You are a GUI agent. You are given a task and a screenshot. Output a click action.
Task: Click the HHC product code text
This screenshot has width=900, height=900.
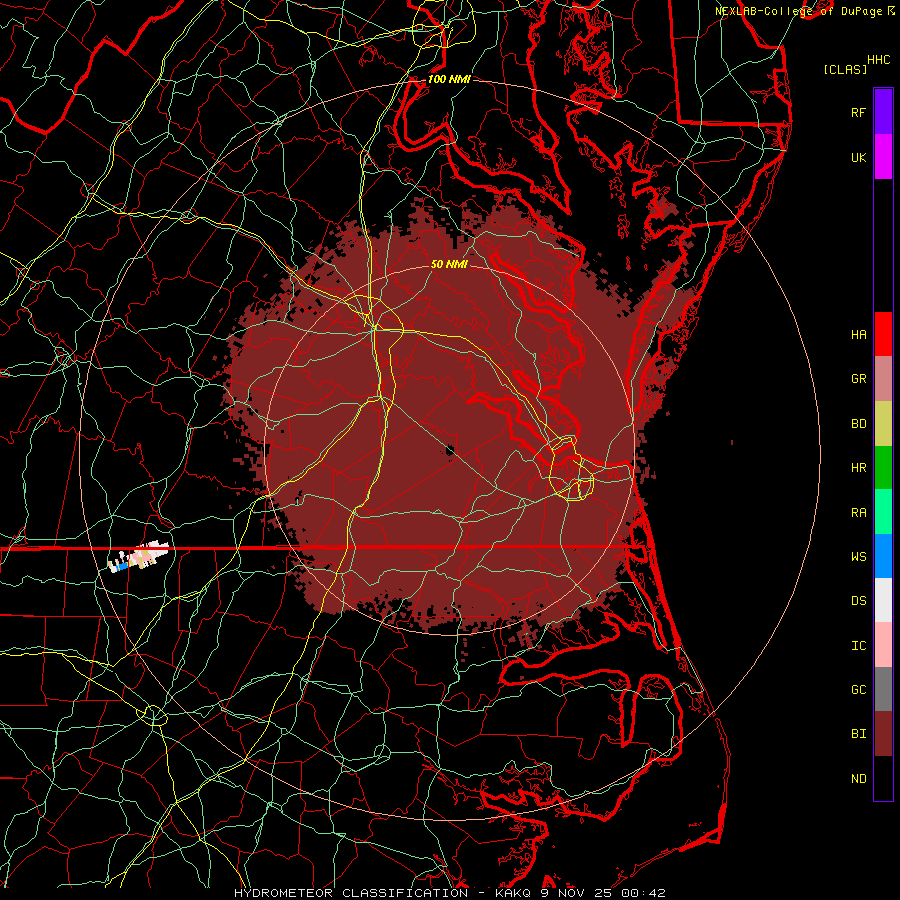click(879, 60)
